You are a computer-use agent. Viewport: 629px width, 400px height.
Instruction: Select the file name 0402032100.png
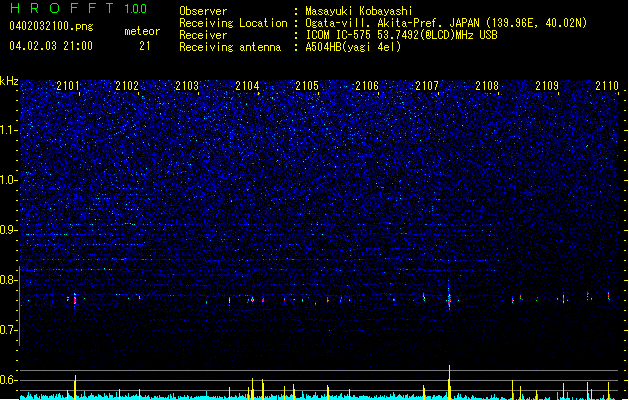51,26
